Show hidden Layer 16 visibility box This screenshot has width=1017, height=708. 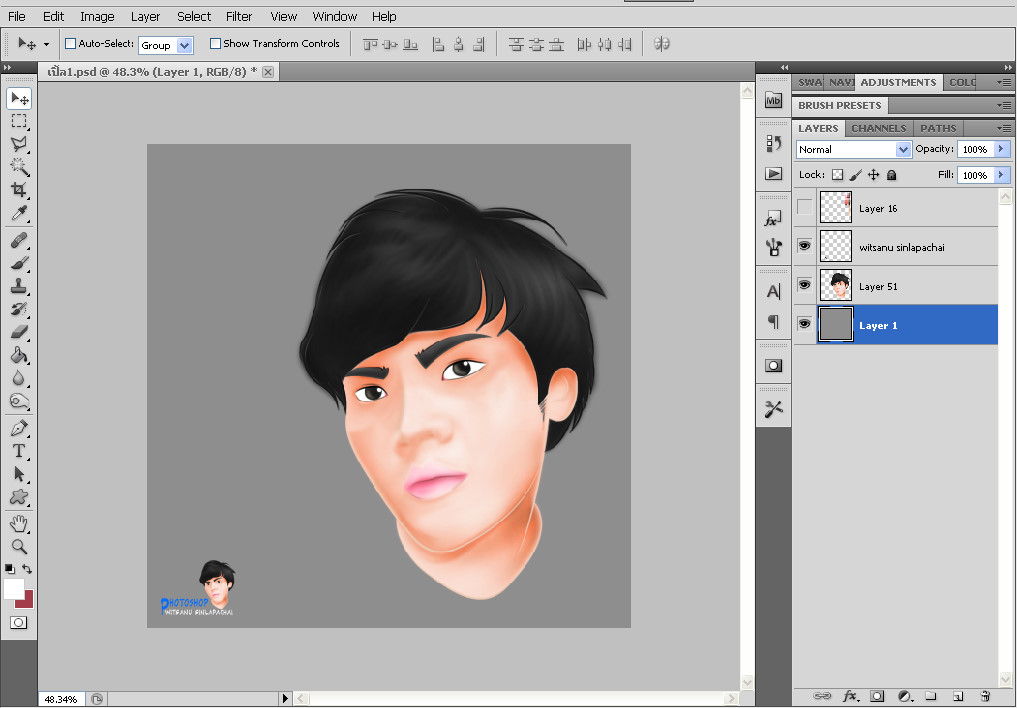[x=805, y=208]
